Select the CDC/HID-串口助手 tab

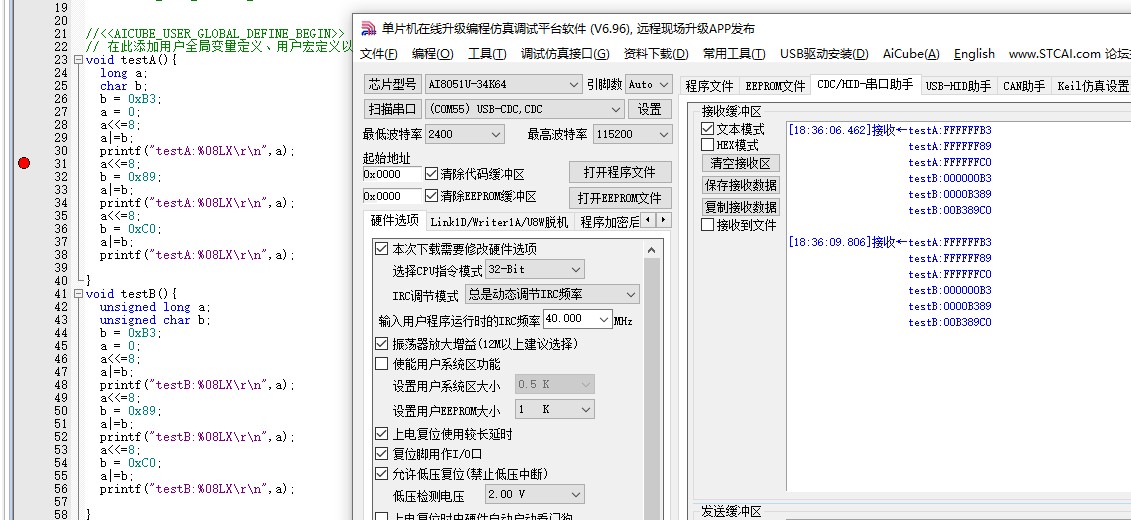(865, 84)
